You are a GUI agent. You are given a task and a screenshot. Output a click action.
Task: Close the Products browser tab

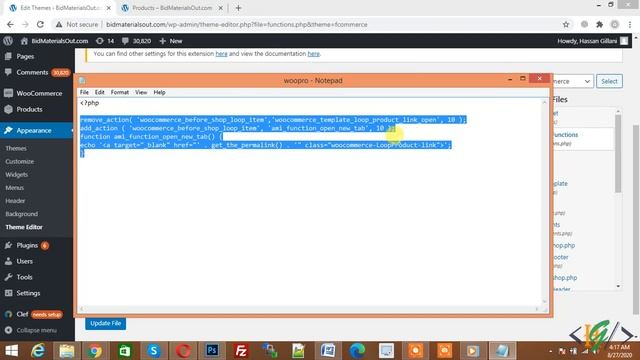point(220,8)
